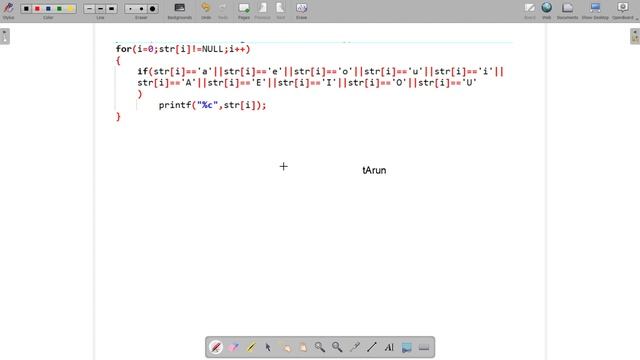The height and width of the screenshot is (360, 640).
Task: Go to the Next page
Action: 280,10
